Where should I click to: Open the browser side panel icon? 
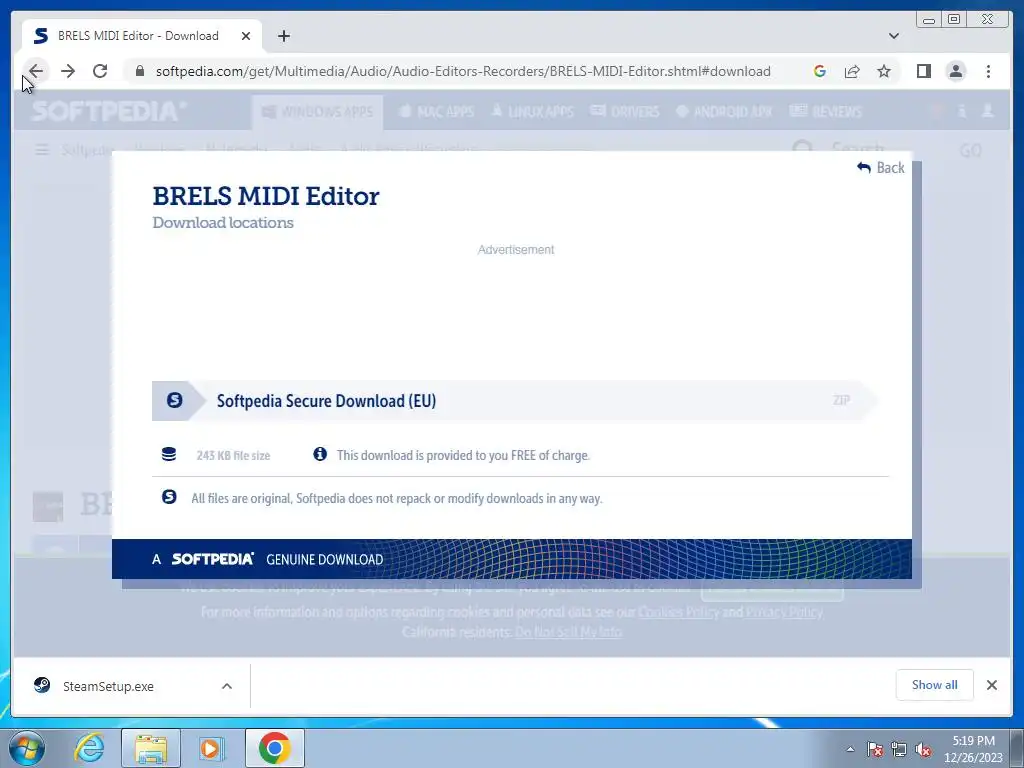923,71
